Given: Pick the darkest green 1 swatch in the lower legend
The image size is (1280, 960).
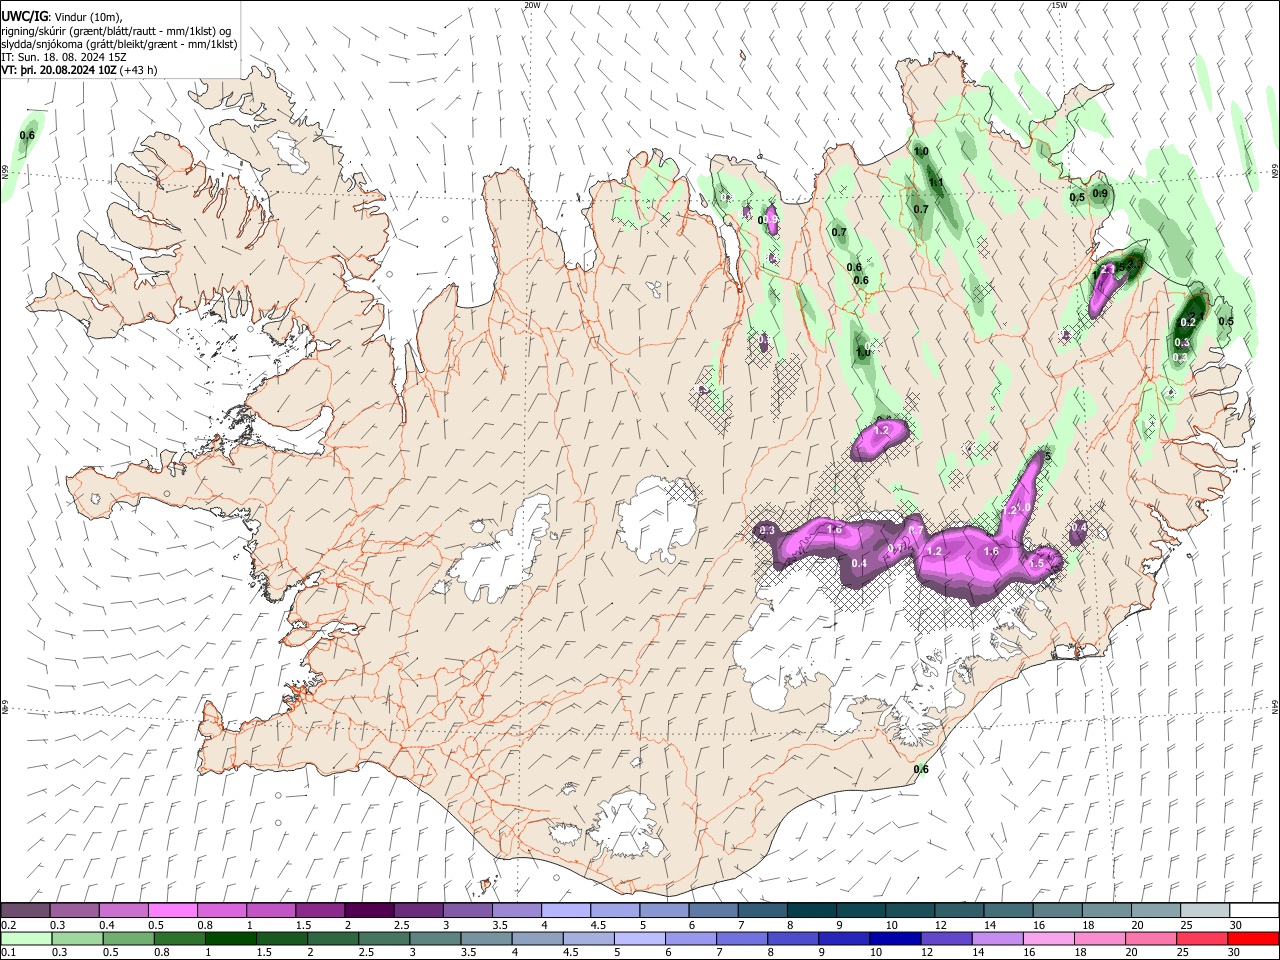Looking at the screenshot, I should pyautogui.click(x=230, y=938).
